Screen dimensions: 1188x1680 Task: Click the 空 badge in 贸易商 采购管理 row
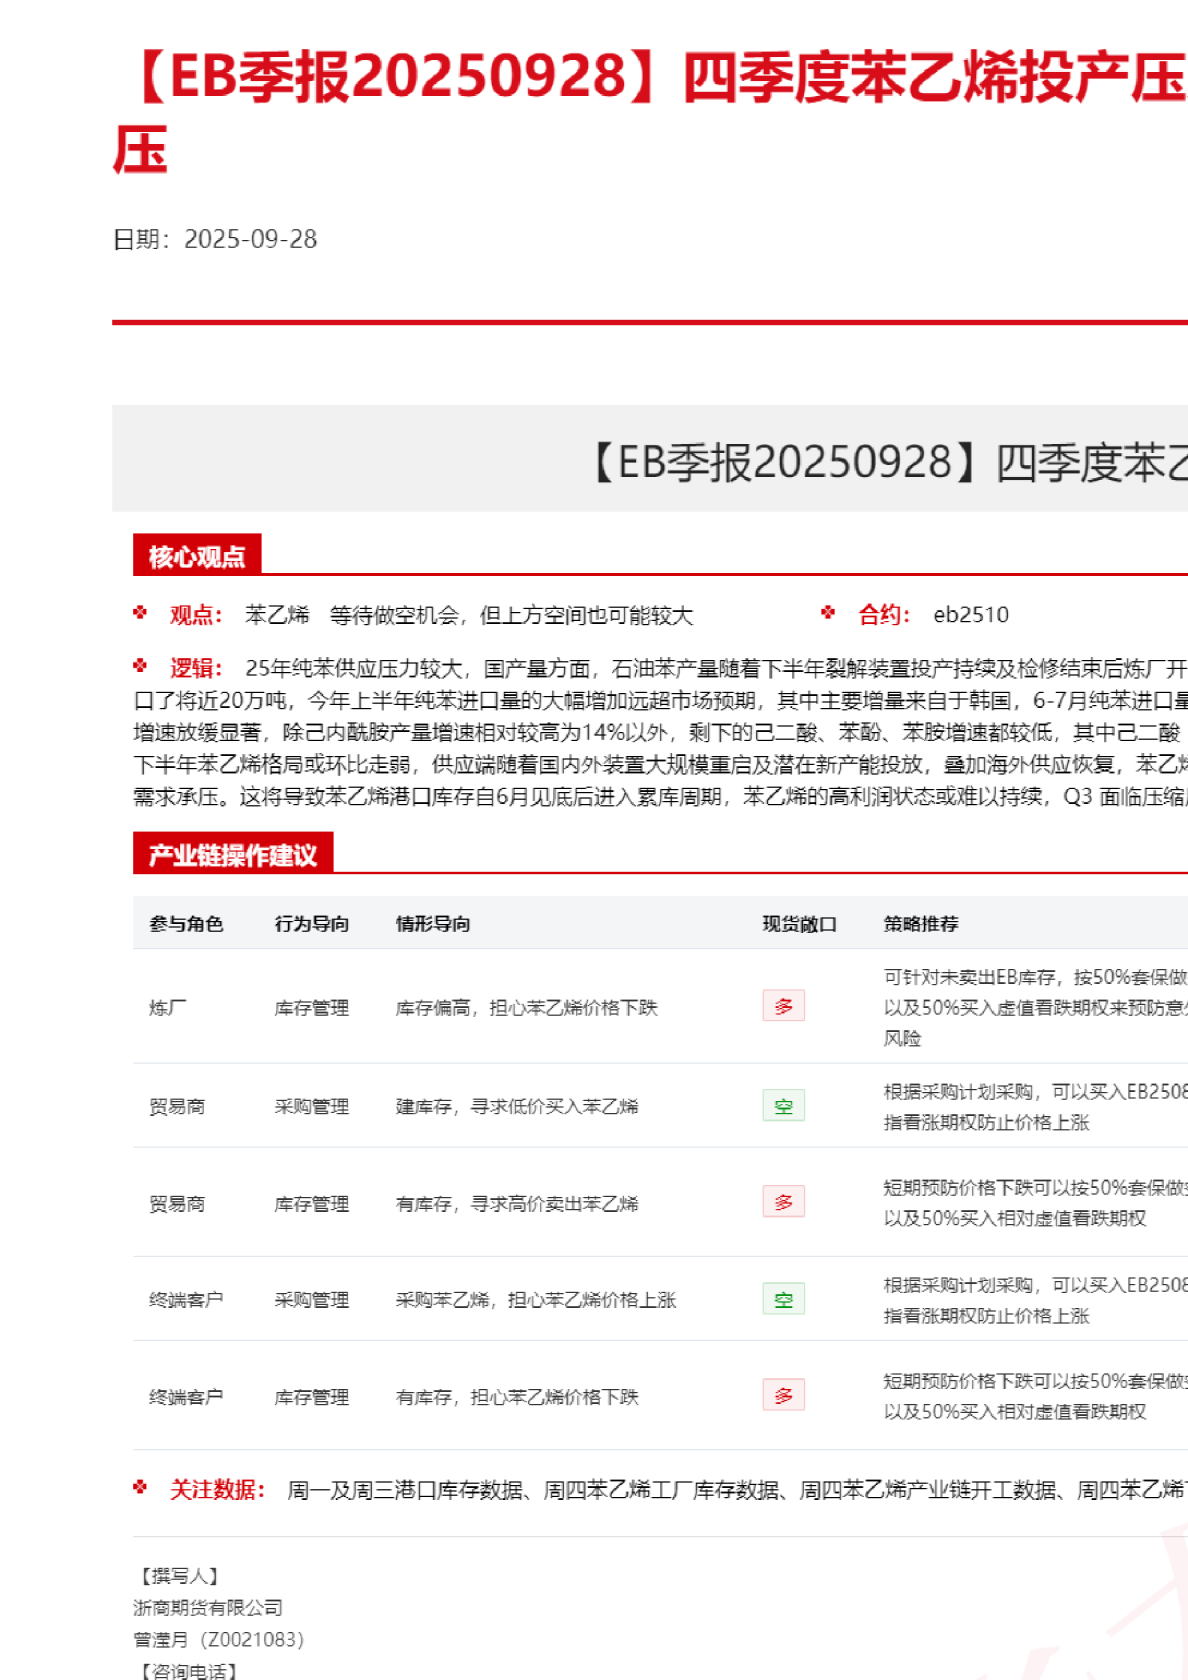tap(783, 1105)
